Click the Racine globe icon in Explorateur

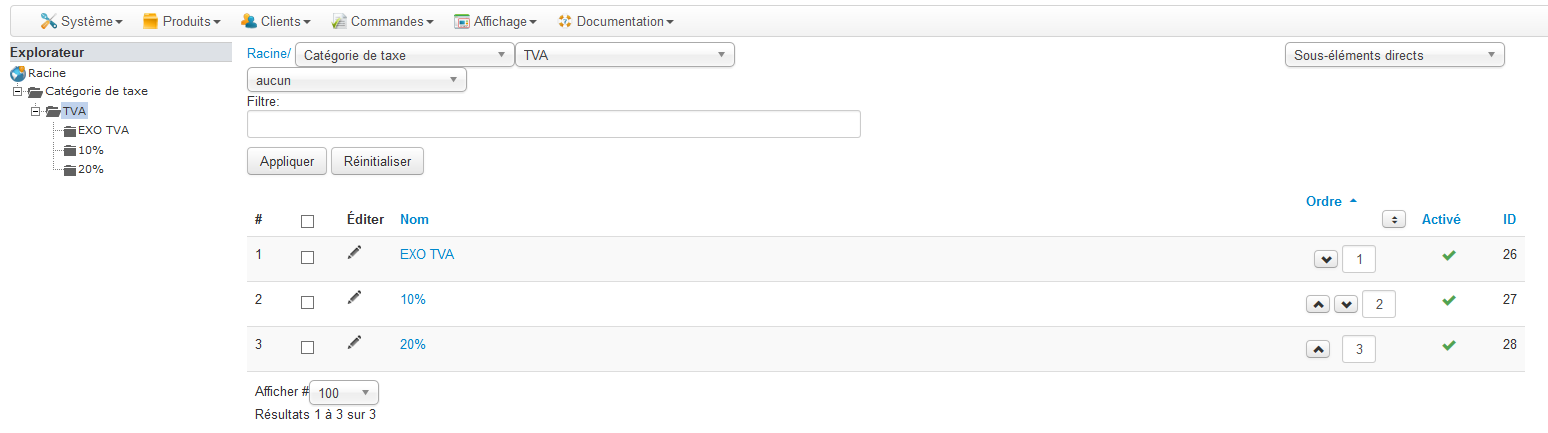pyautogui.click(x=18, y=73)
